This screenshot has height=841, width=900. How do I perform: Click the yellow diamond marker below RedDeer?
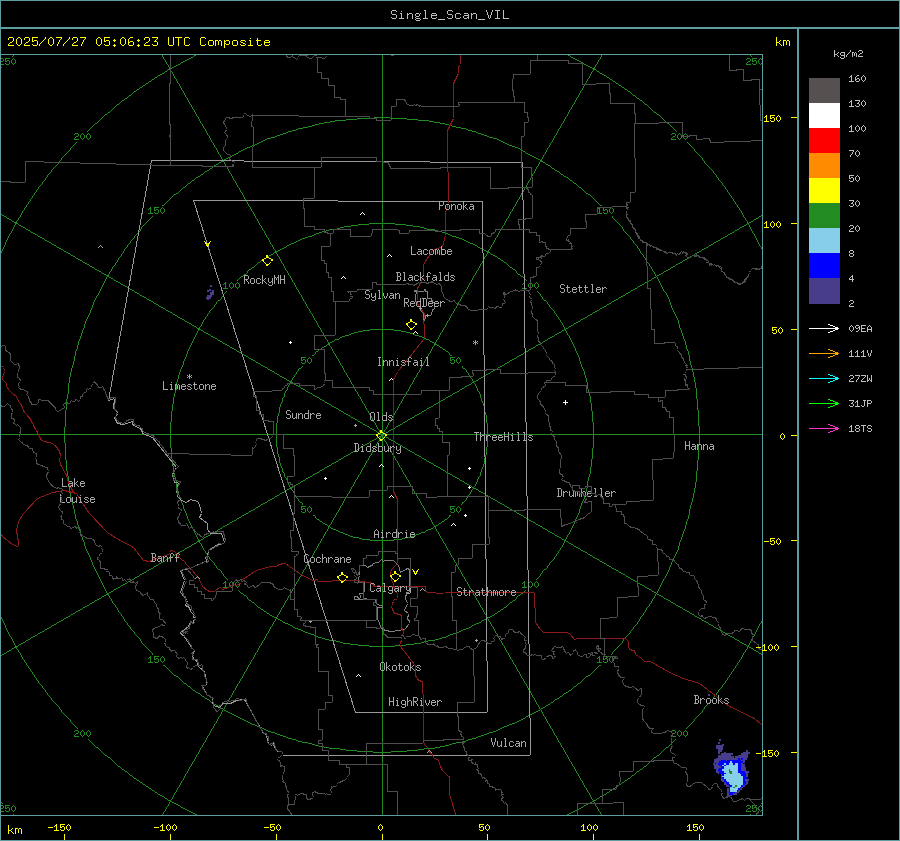(411, 325)
